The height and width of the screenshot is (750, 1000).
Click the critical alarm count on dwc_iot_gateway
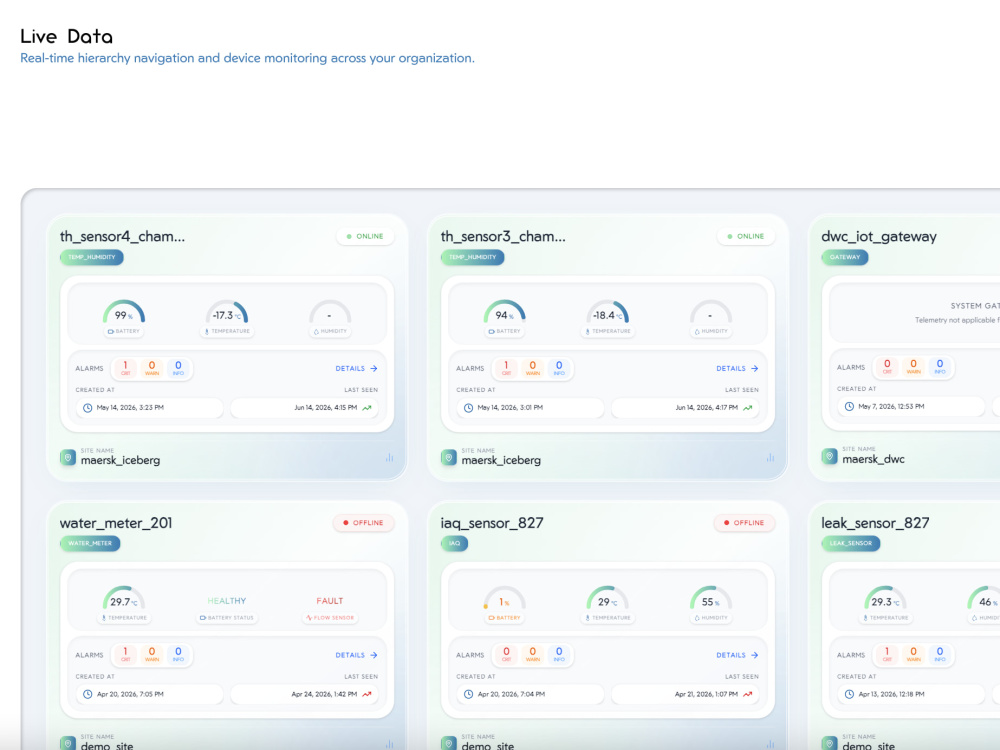[x=887, y=367]
